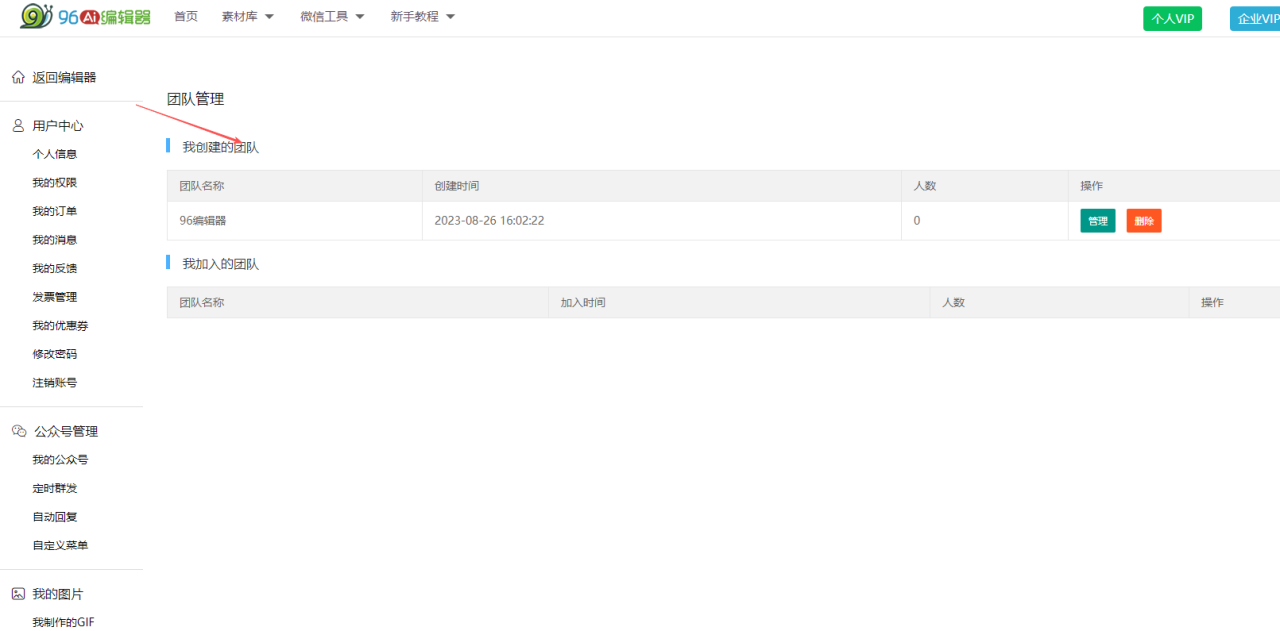The image size is (1280, 631).
Task: Open 我的反馈 in the sidebar
Action: 54,268
